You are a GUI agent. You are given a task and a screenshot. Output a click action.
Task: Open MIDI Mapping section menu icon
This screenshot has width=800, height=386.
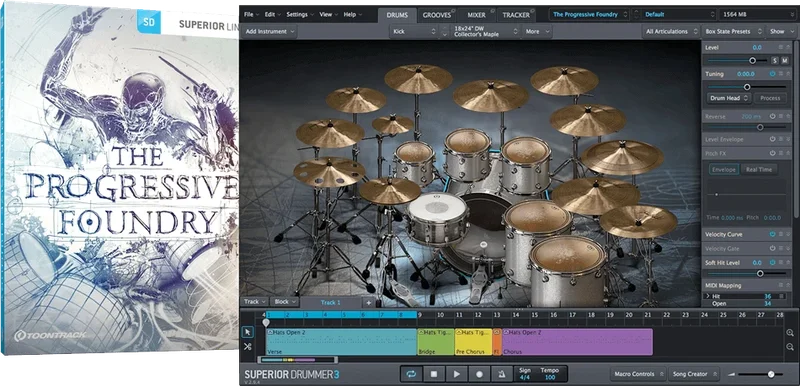781,286
